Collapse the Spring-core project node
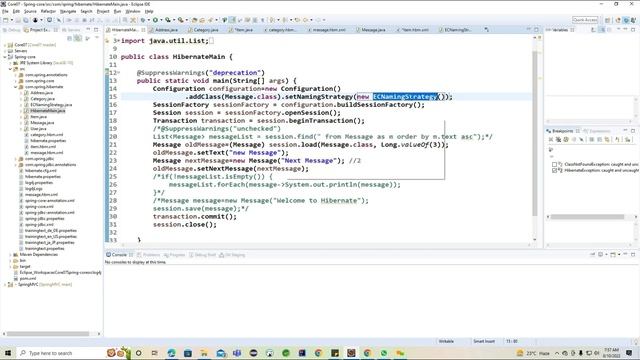This screenshot has width=640, height=360. [5, 57]
